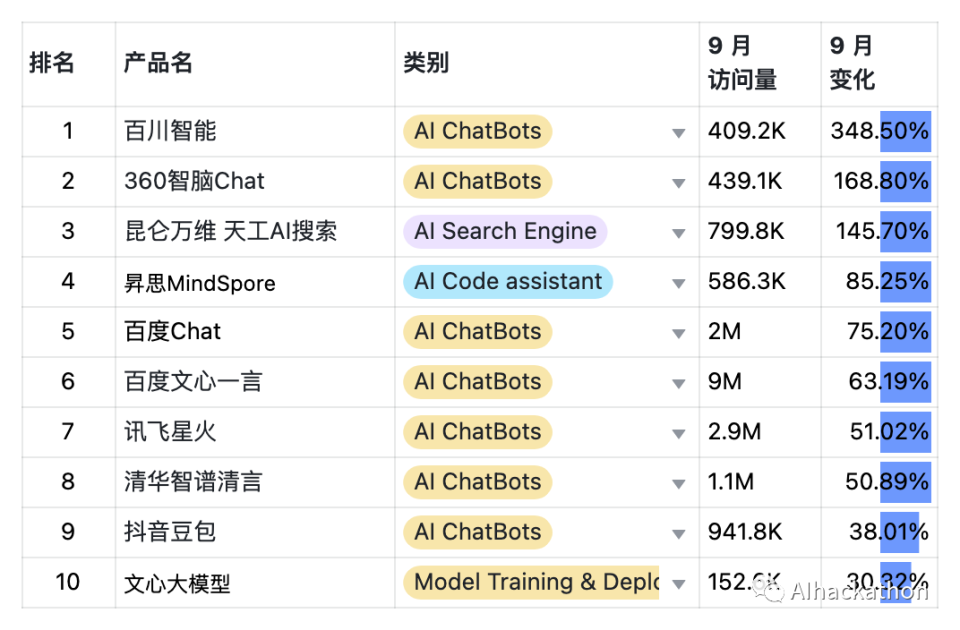The width and height of the screenshot is (960, 630).
Task: Select the 清华智谱清言 product name cell
Action: (x=193, y=482)
